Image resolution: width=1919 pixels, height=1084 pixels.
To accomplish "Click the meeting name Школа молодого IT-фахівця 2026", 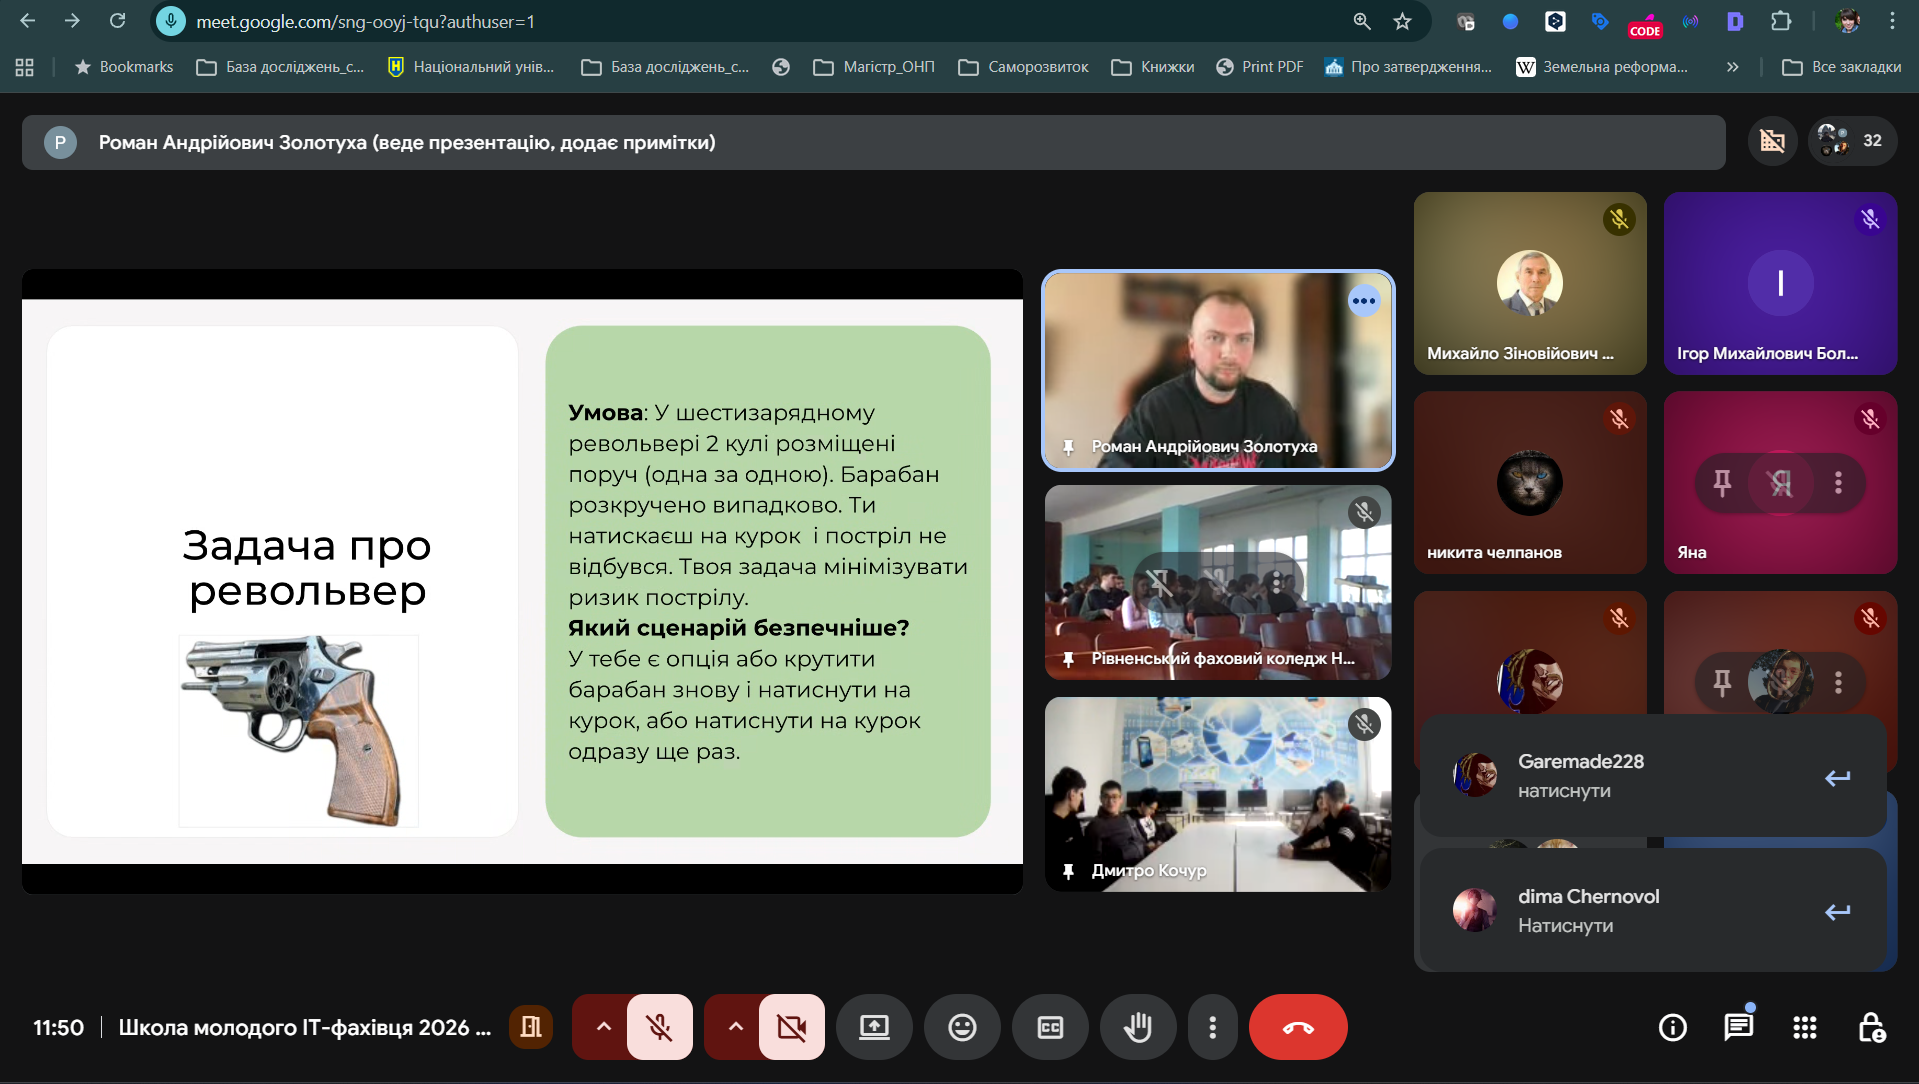I will pos(305,1028).
